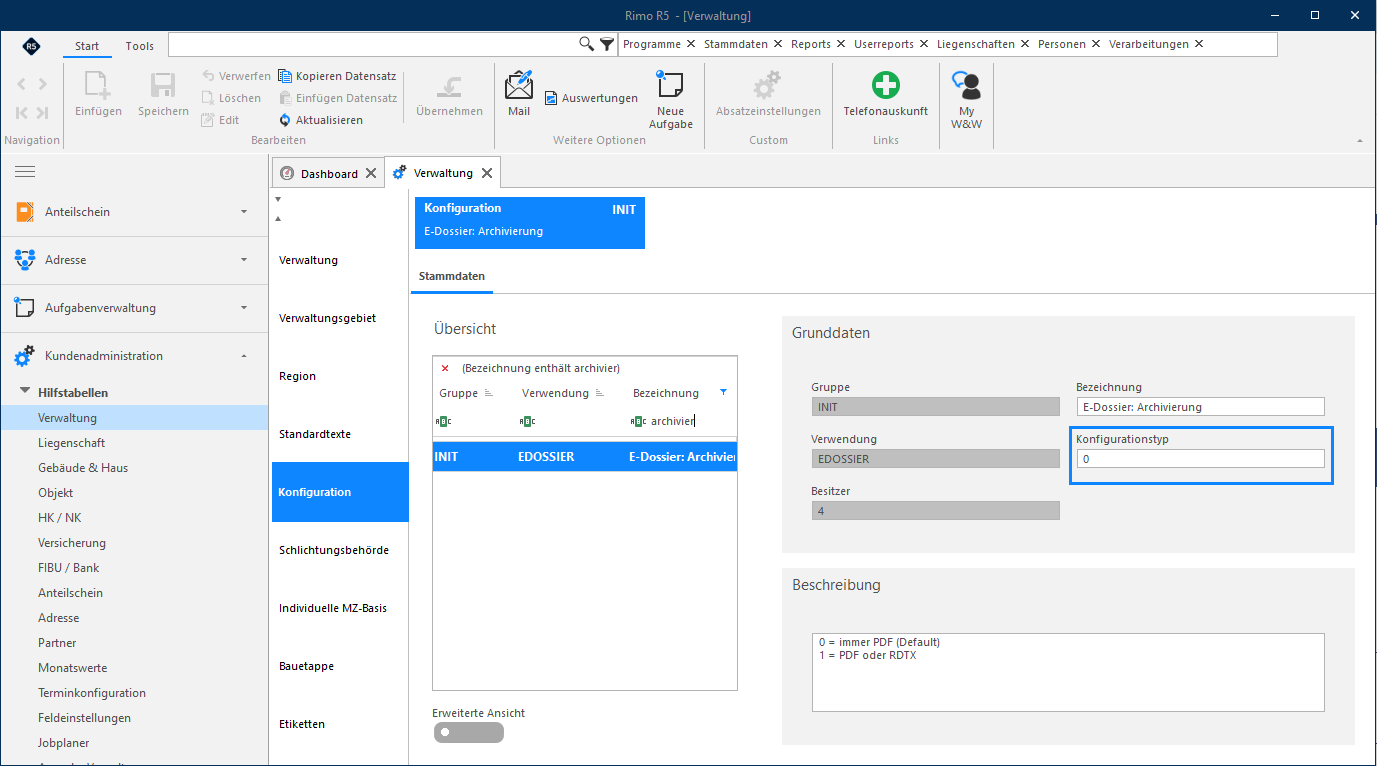This screenshot has width=1377, height=766.
Task: Toggle Erweiterte Ansicht switch
Action: point(468,732)
